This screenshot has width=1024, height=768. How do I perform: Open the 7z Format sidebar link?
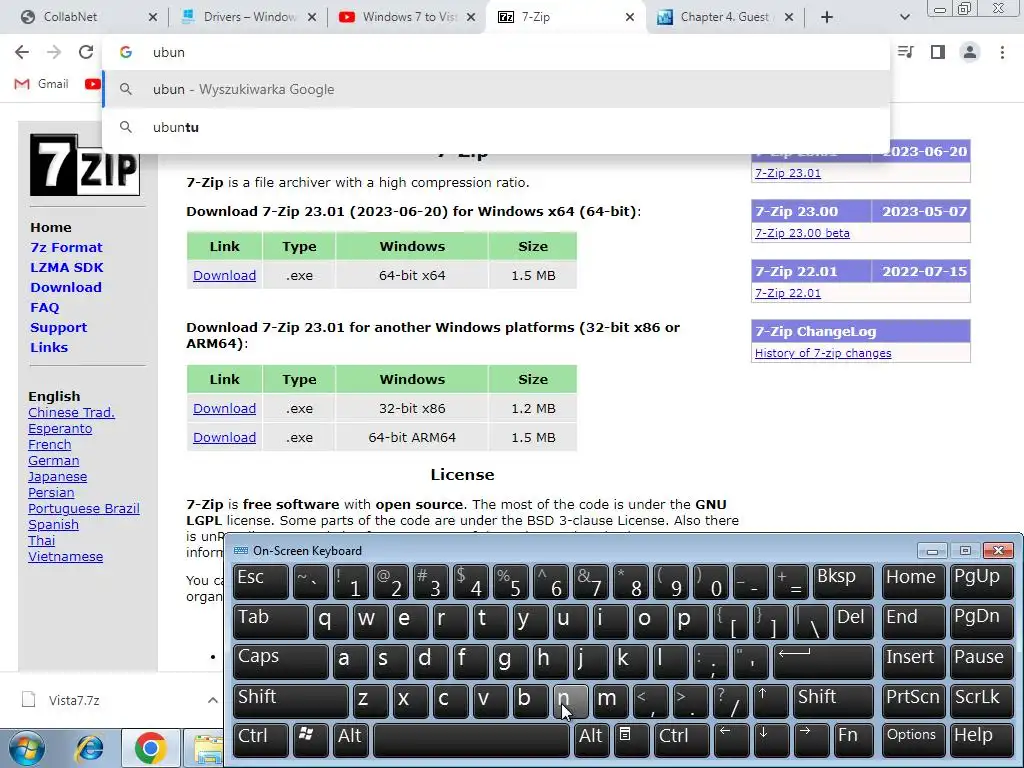(66, 248)
